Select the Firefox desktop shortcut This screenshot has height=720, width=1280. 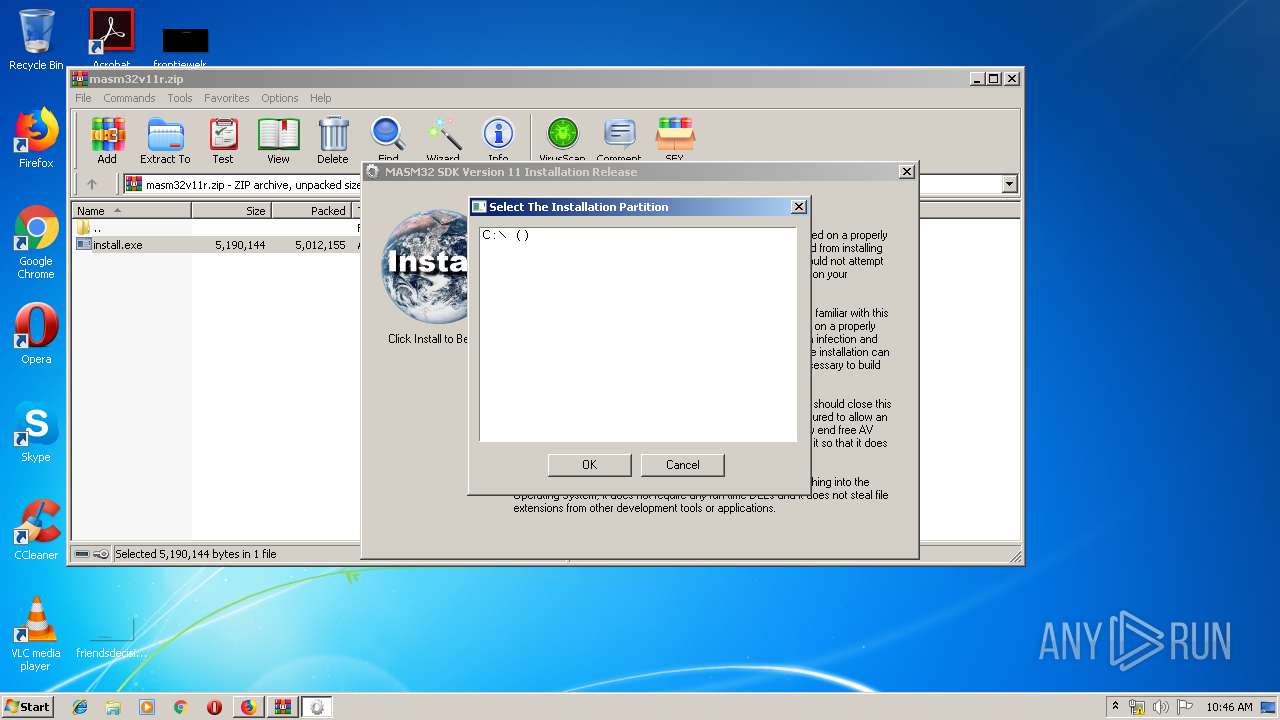pyautogui.click(x=36, y=138)
